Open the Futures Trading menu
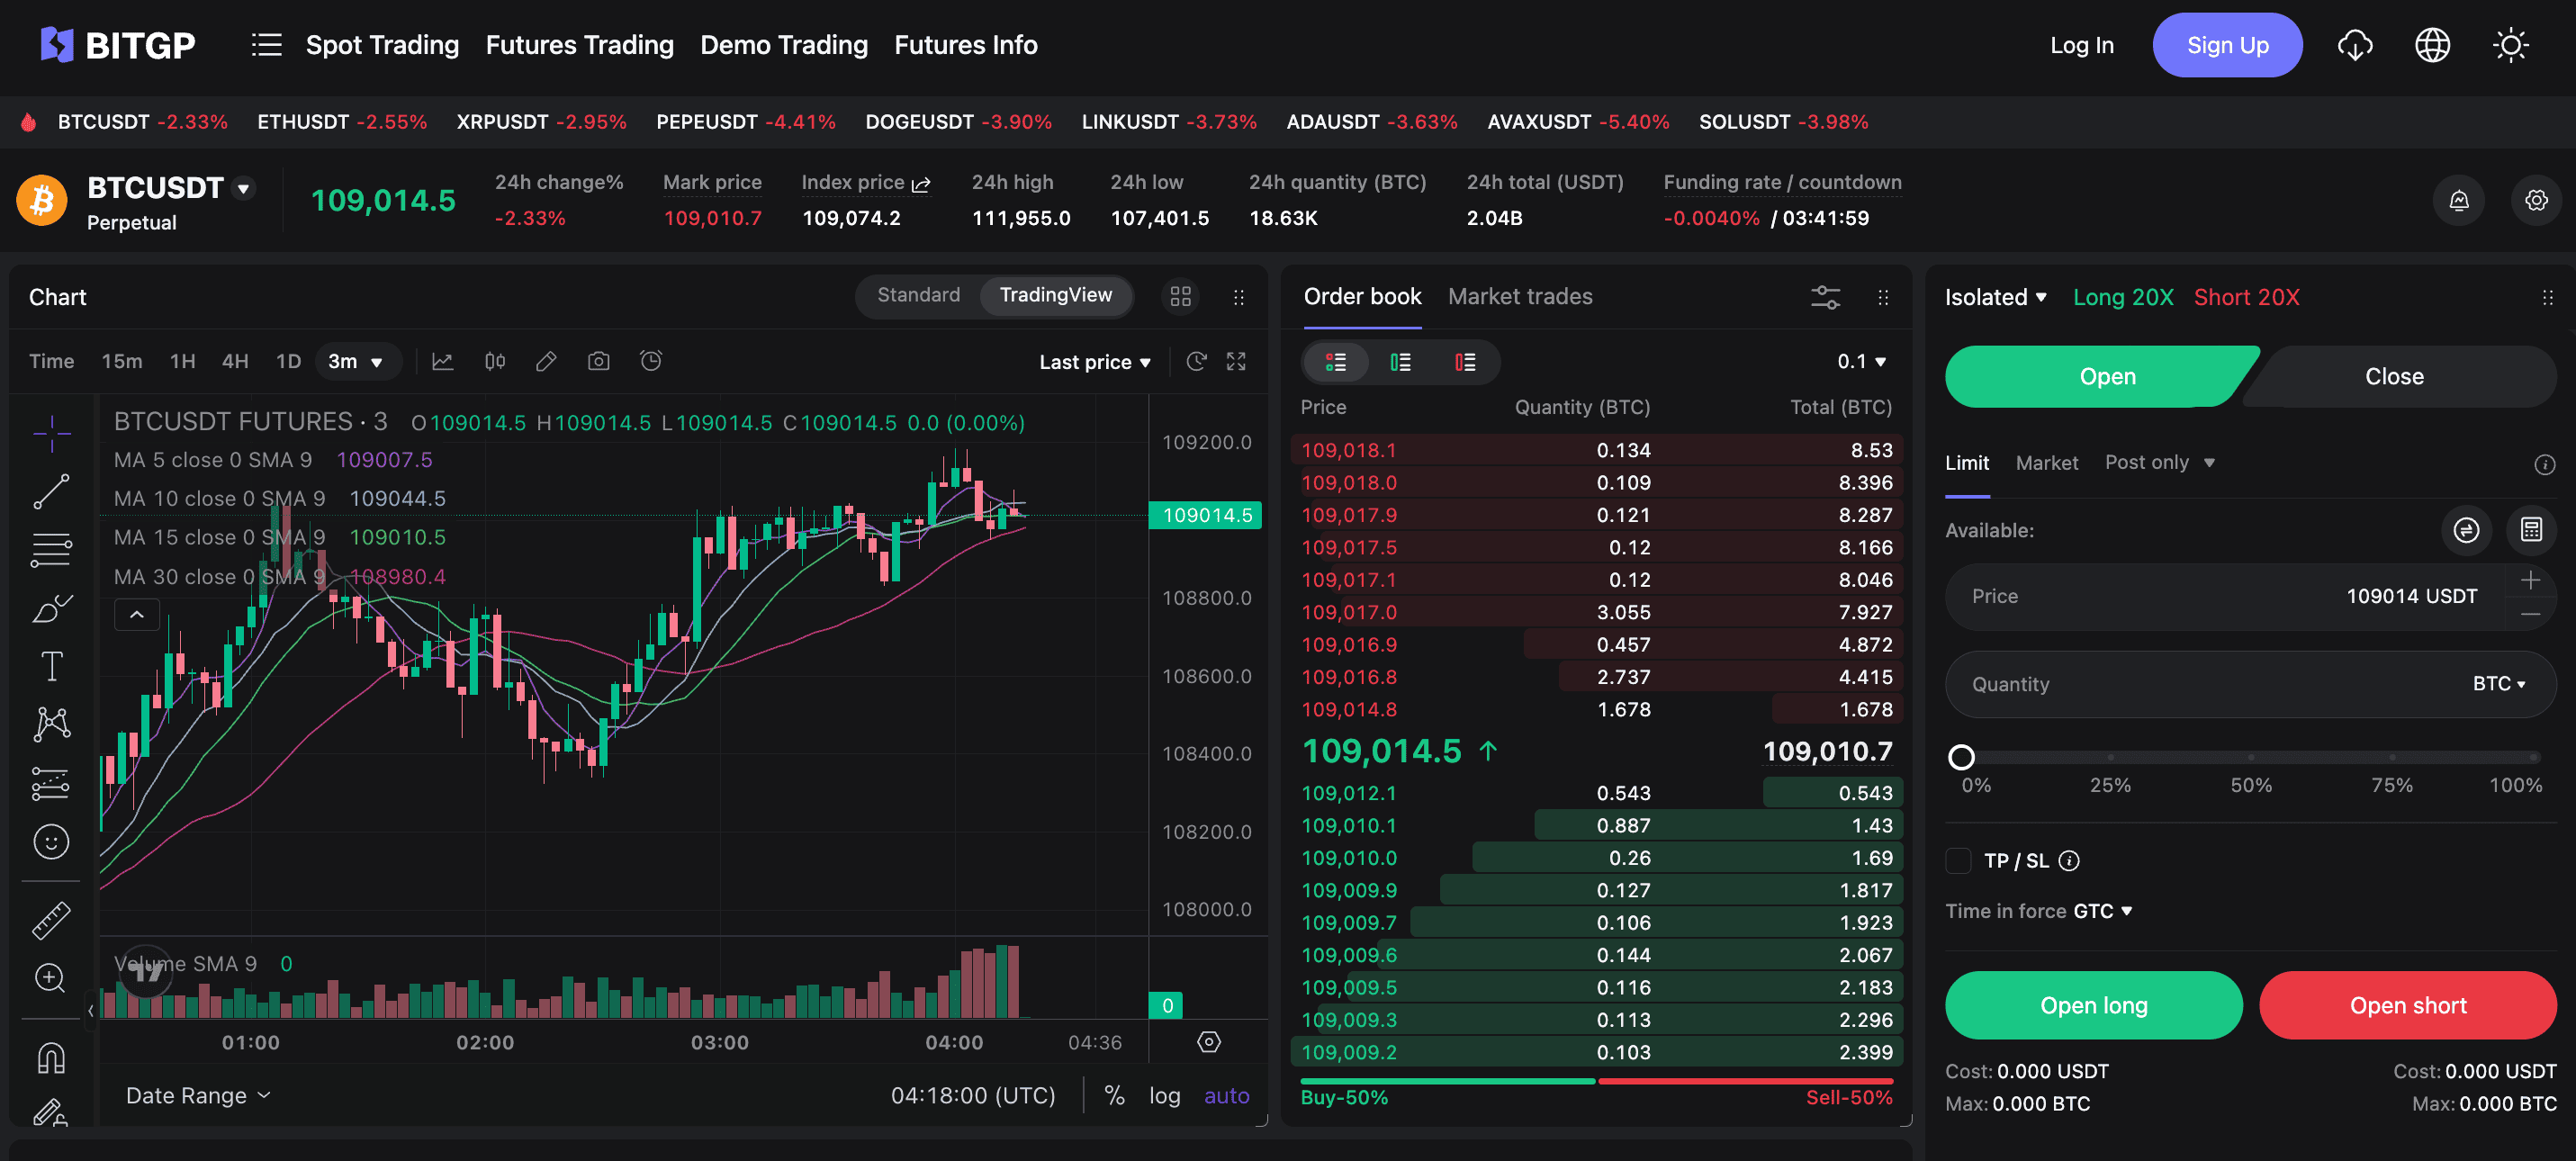 (579, 45)
